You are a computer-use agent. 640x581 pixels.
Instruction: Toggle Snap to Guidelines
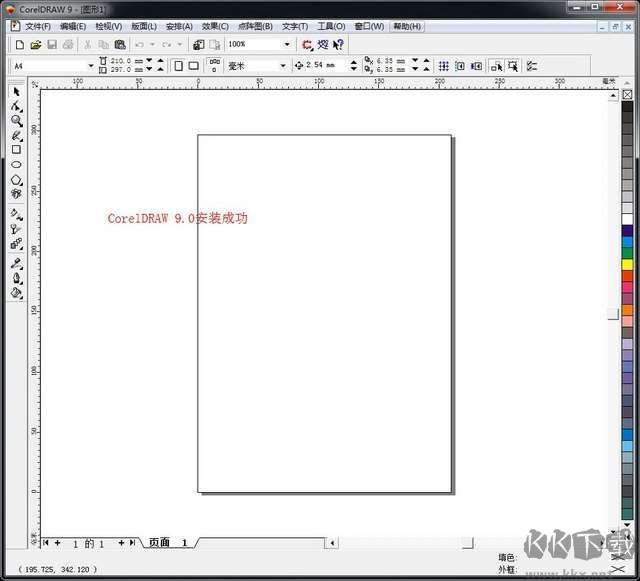[x=460, y=66]
